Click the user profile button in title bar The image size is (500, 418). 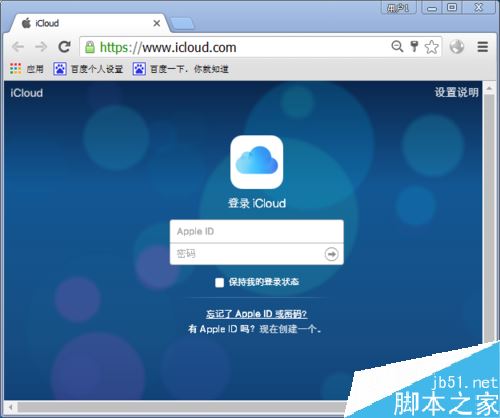coord(399,8)
